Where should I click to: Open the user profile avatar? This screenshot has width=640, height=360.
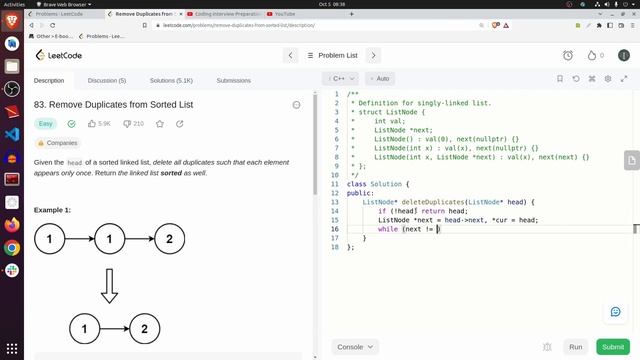(624, 55)
